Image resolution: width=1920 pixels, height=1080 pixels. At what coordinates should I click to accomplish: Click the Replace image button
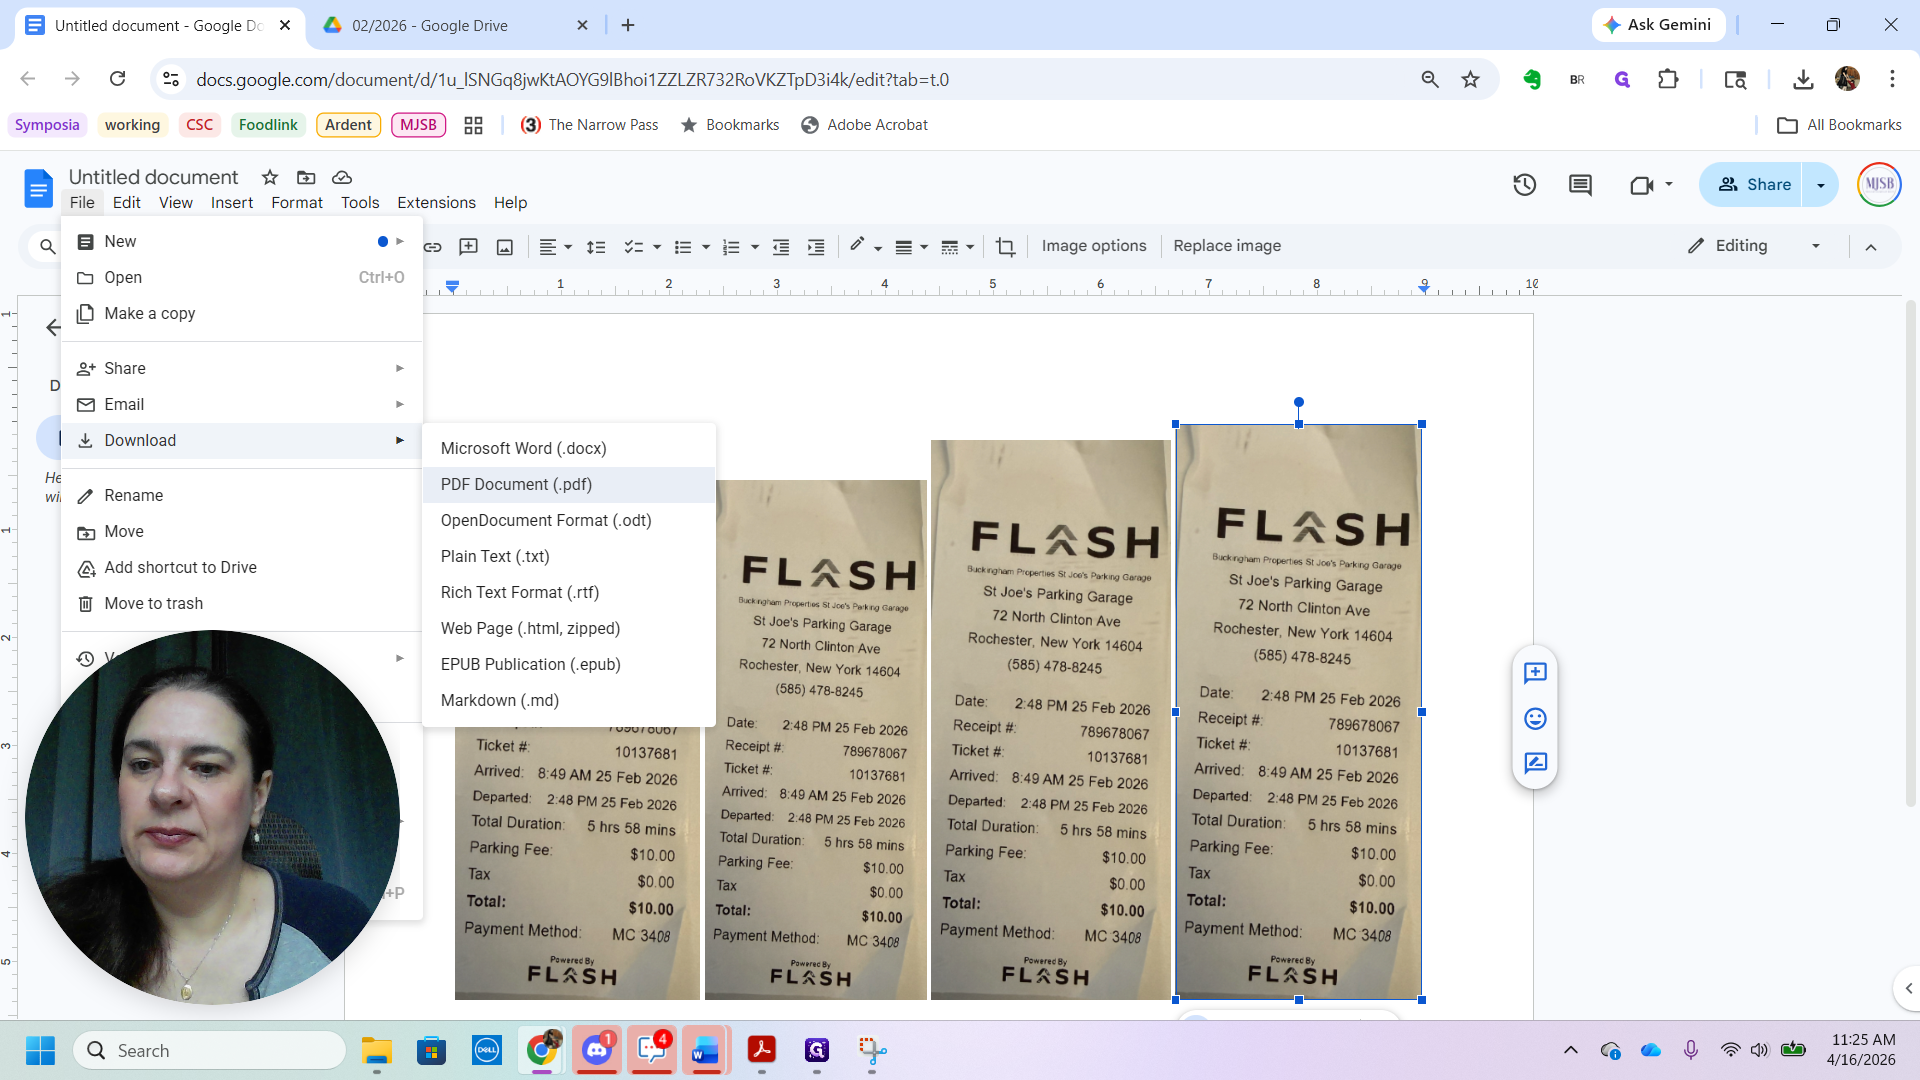coord(1227,246)
